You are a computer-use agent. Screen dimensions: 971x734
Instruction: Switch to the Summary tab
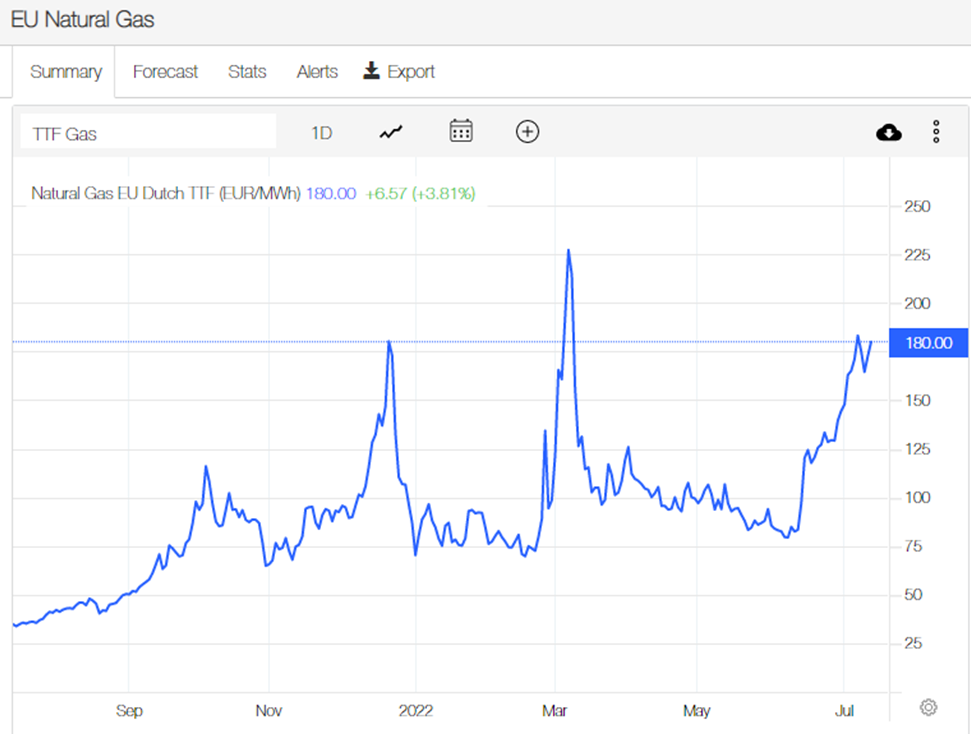click(66, 72)
